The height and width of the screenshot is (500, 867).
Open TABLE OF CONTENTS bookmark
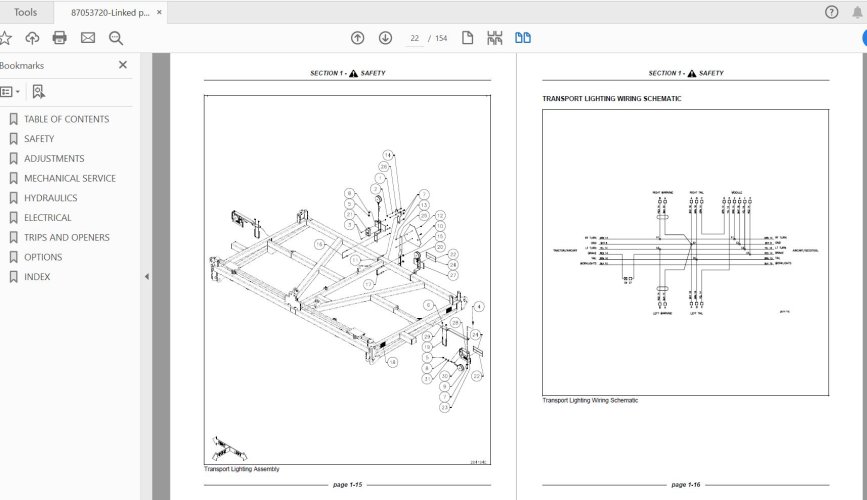coord(66,119)
